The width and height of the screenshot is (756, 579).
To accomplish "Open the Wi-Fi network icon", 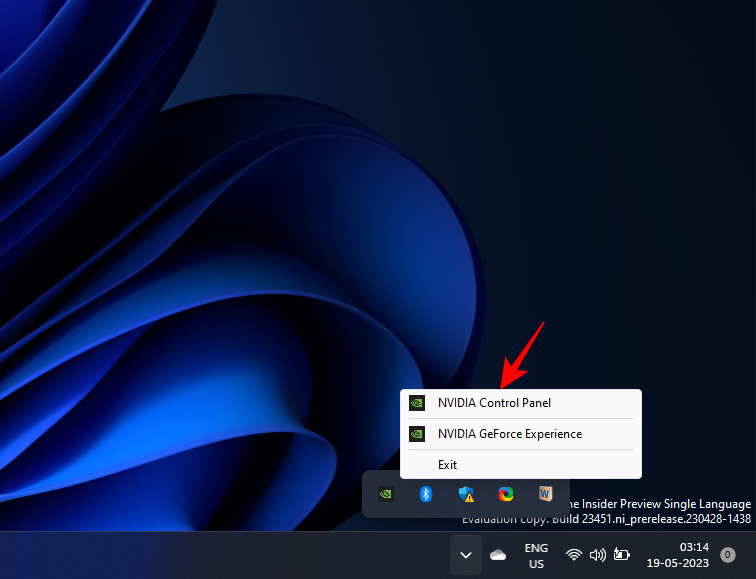I will [574, 555].
